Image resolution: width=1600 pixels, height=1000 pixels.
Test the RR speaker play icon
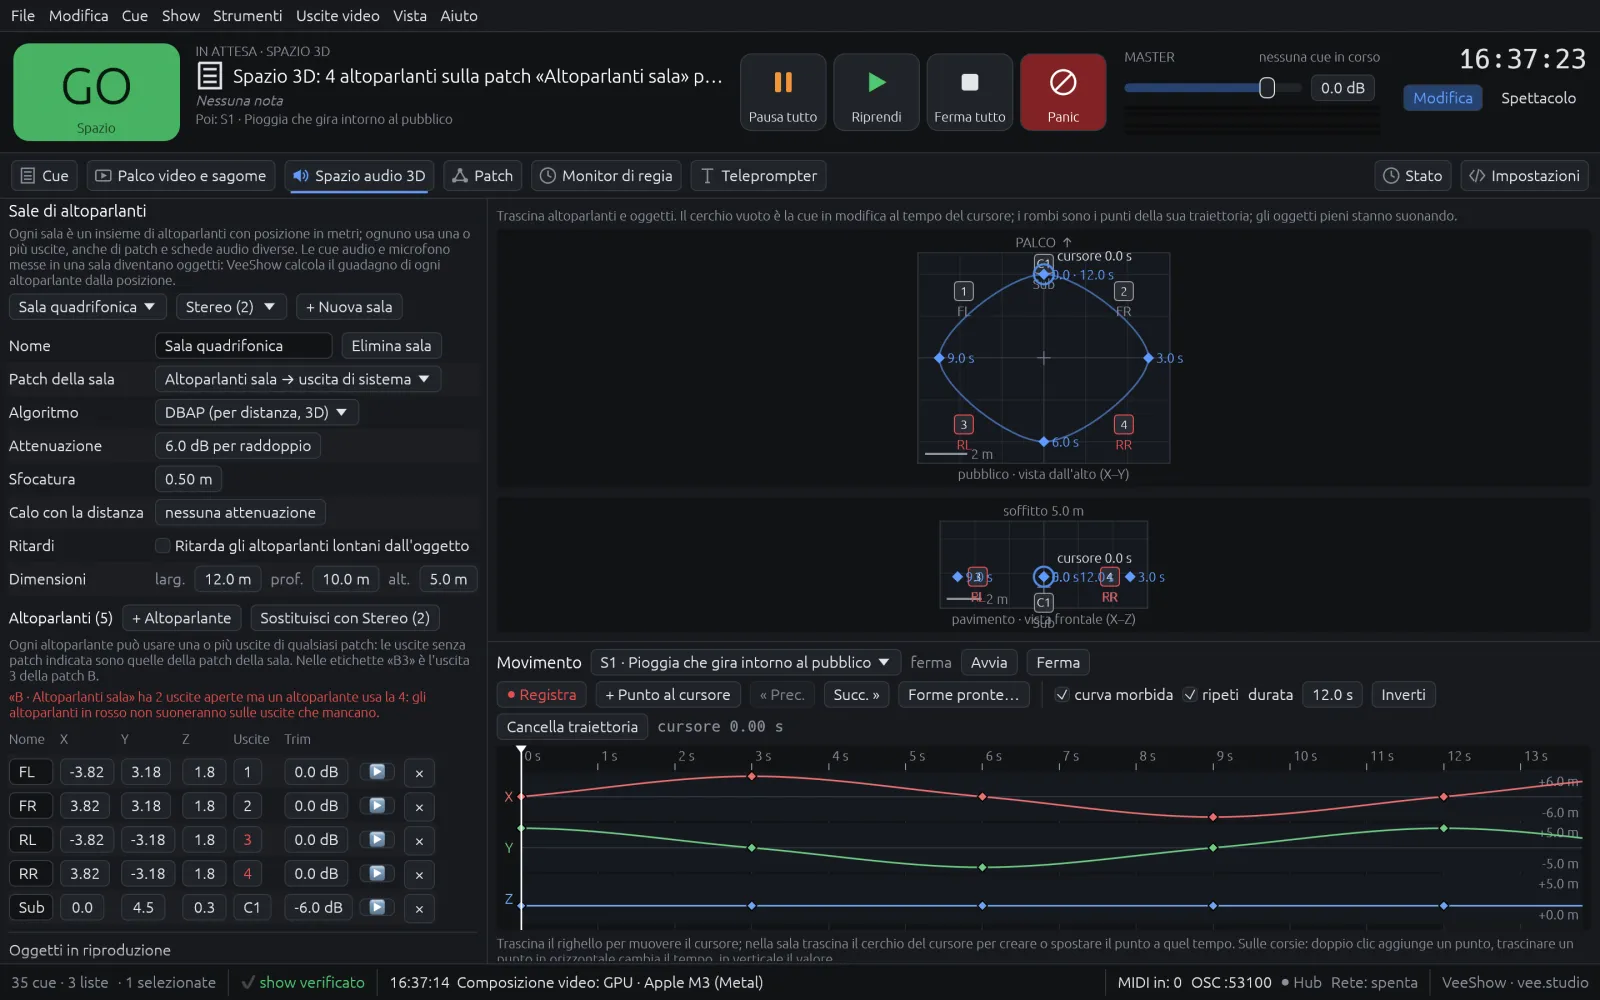(377, 874)
